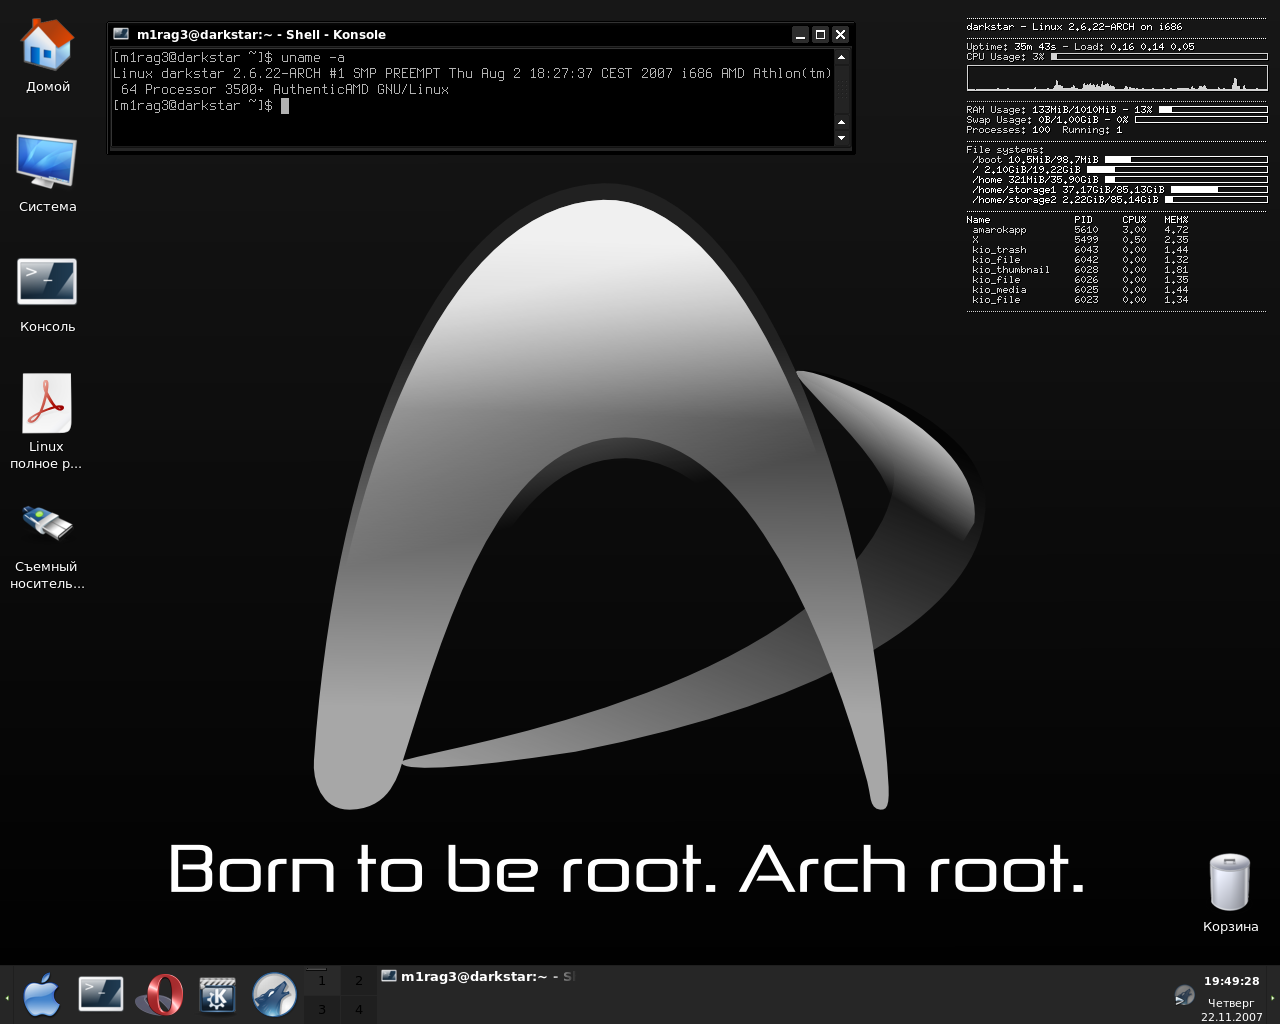
Task: Click the /boot 10,5MiB/98,7MiB line
Action: (1118, 160)
